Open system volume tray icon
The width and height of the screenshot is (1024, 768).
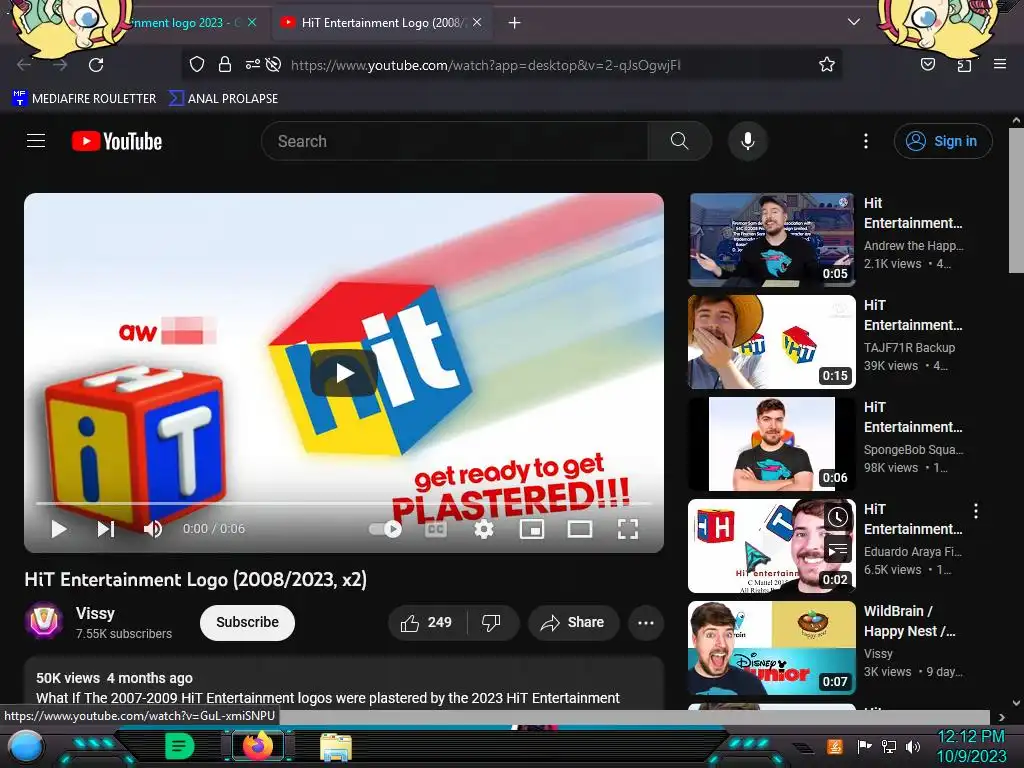pyautogui.click(x=913, y=746)
